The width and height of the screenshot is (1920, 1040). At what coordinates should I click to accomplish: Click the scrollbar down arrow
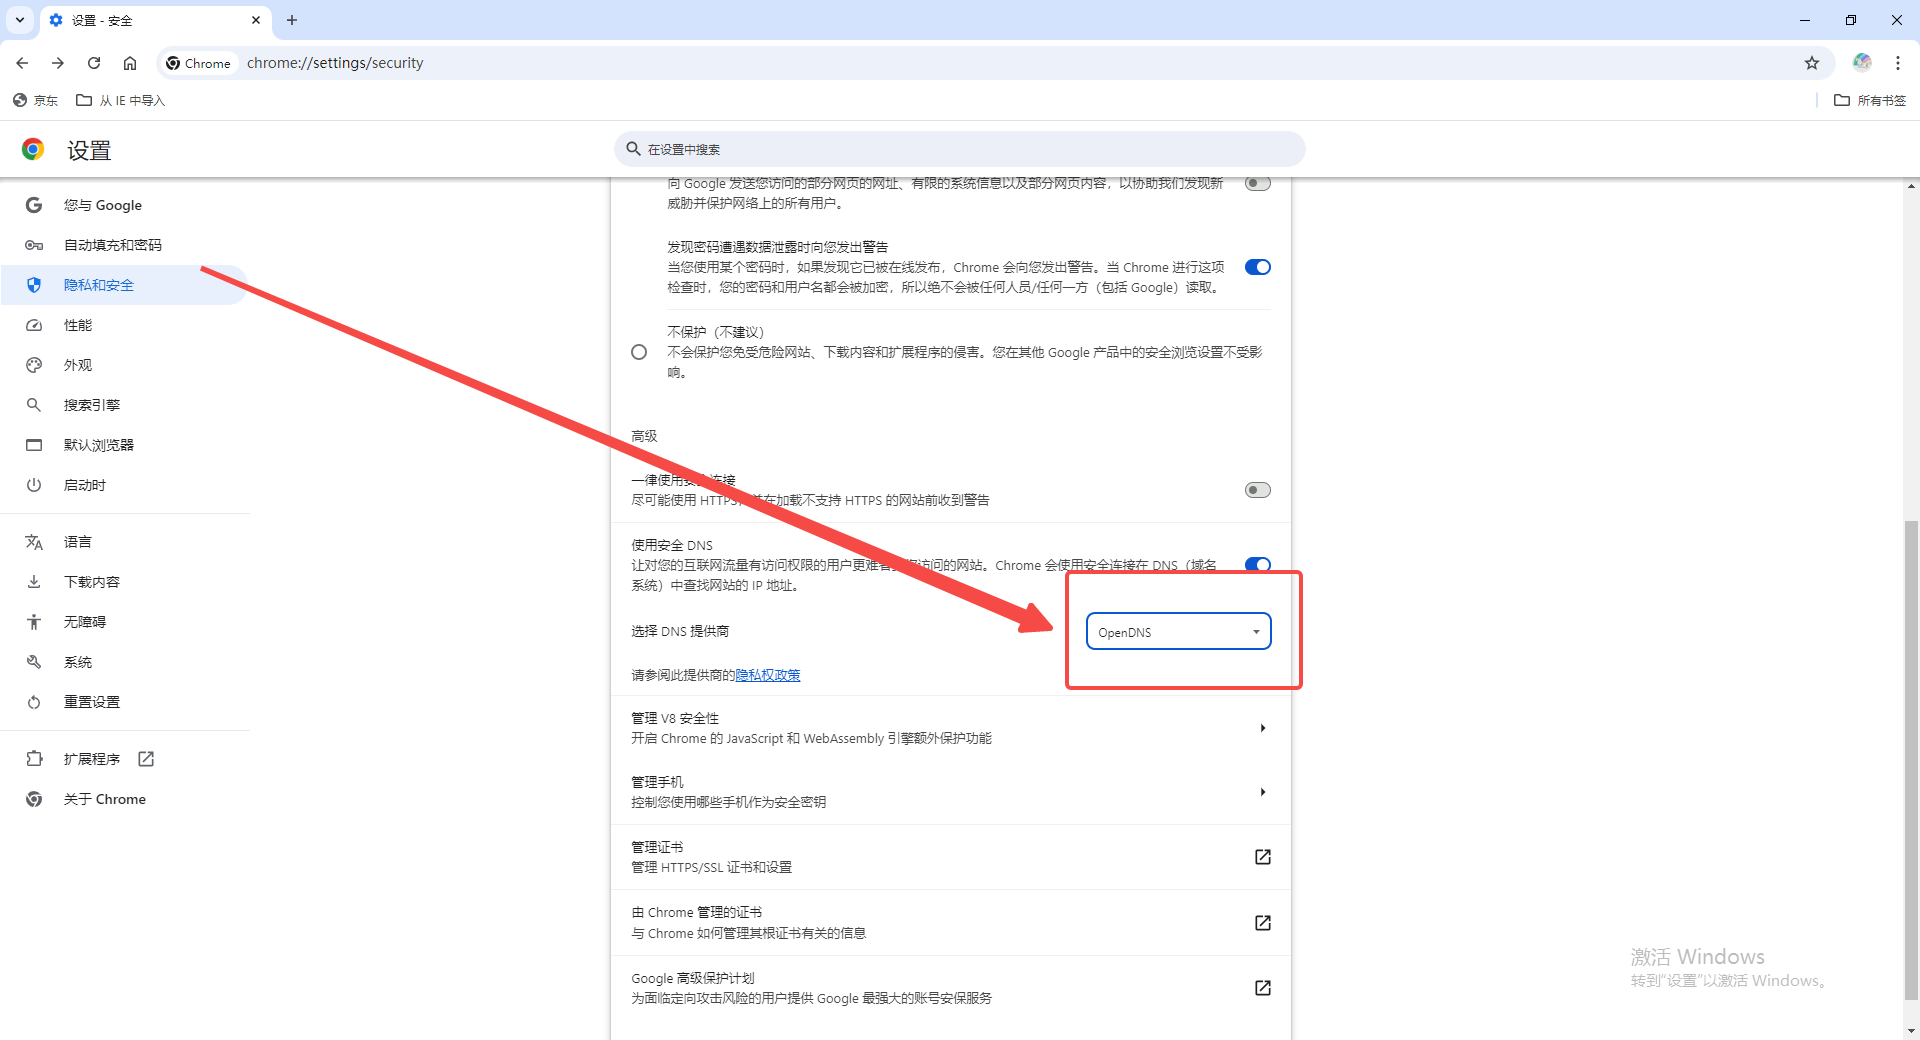1911,1031
